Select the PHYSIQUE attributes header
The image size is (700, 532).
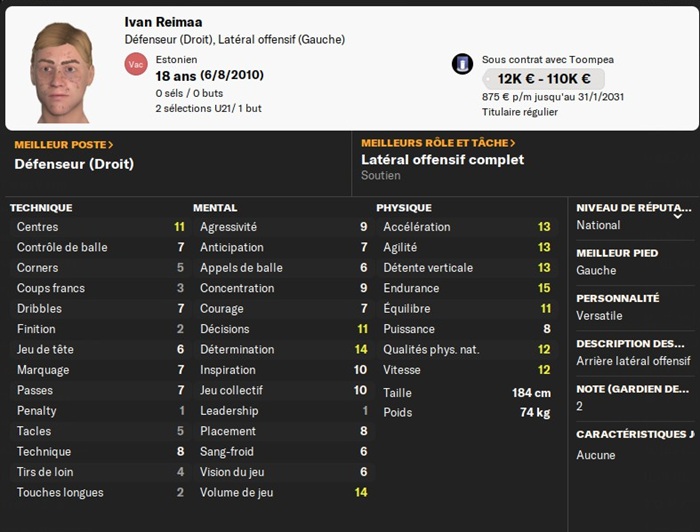tap(404, 208)
